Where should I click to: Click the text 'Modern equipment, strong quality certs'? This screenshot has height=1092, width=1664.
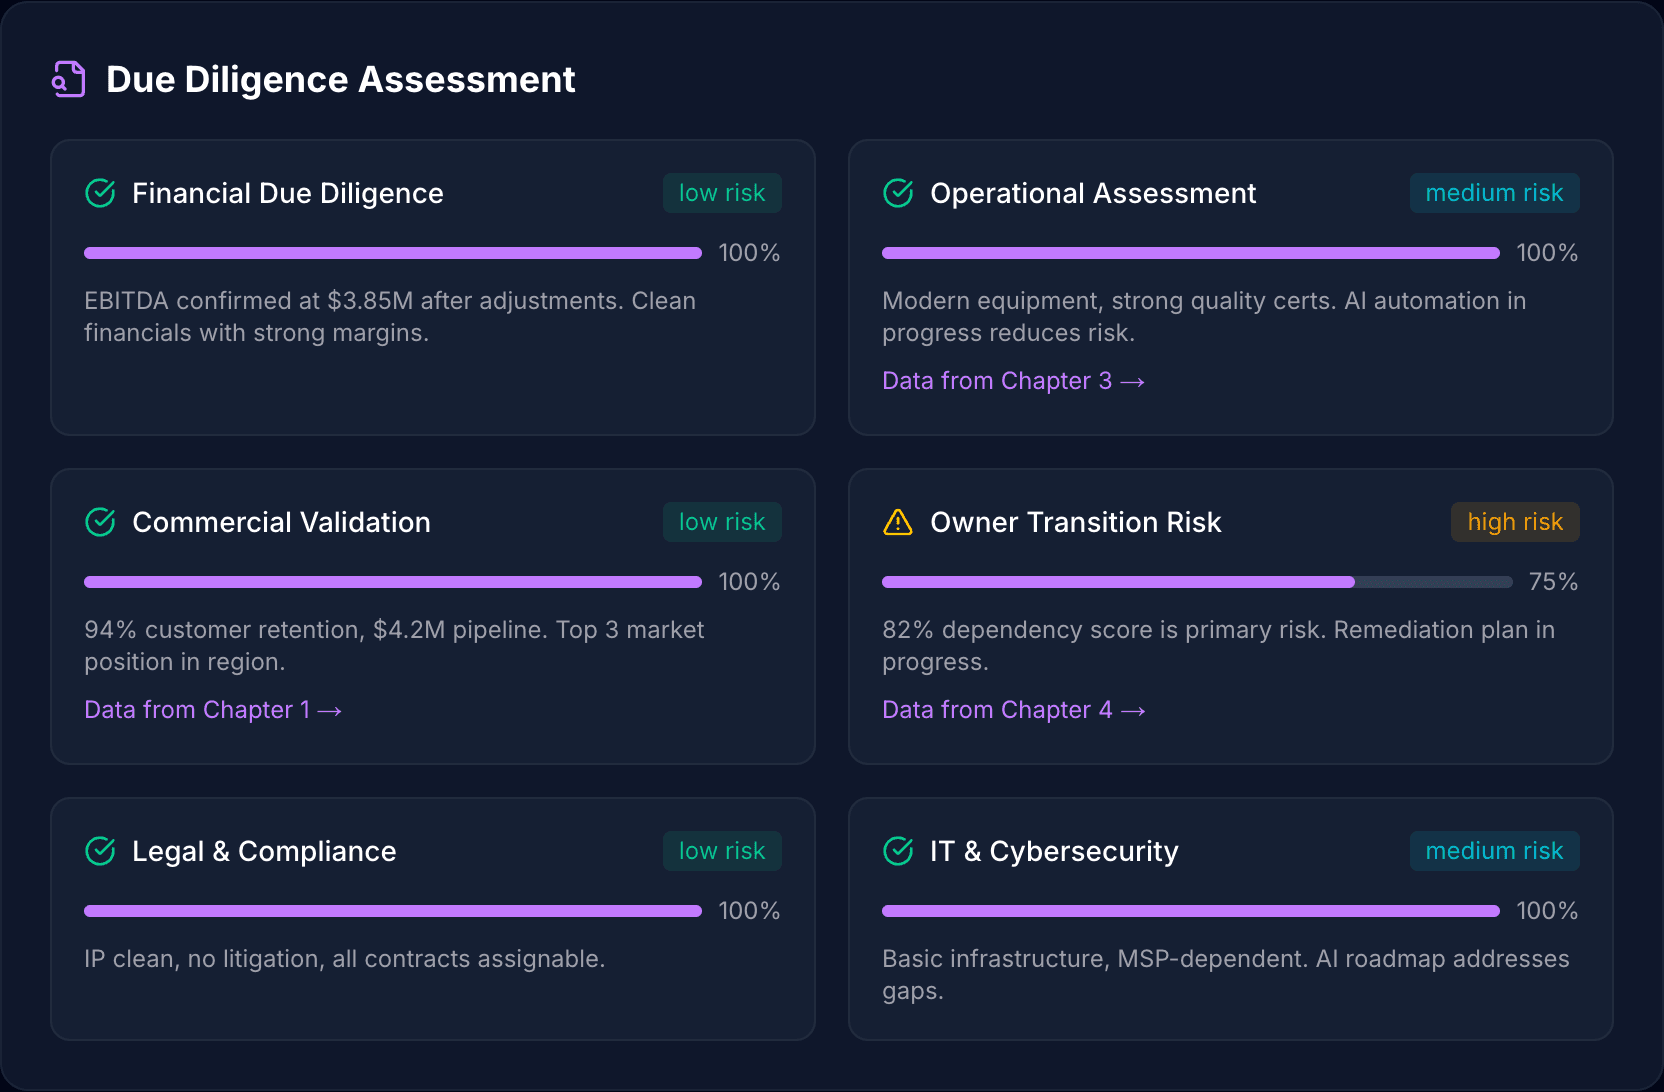click(x=1106, y=301)
